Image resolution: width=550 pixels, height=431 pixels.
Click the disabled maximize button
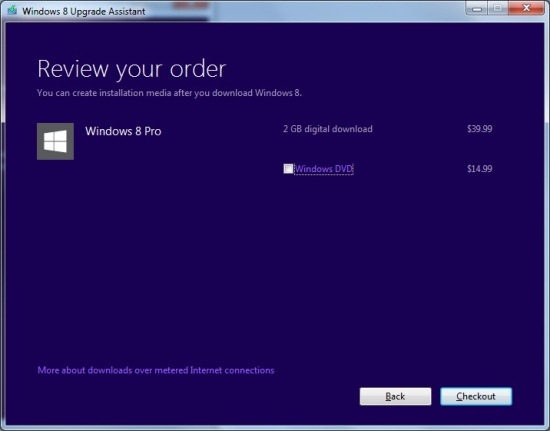[498, 8]
